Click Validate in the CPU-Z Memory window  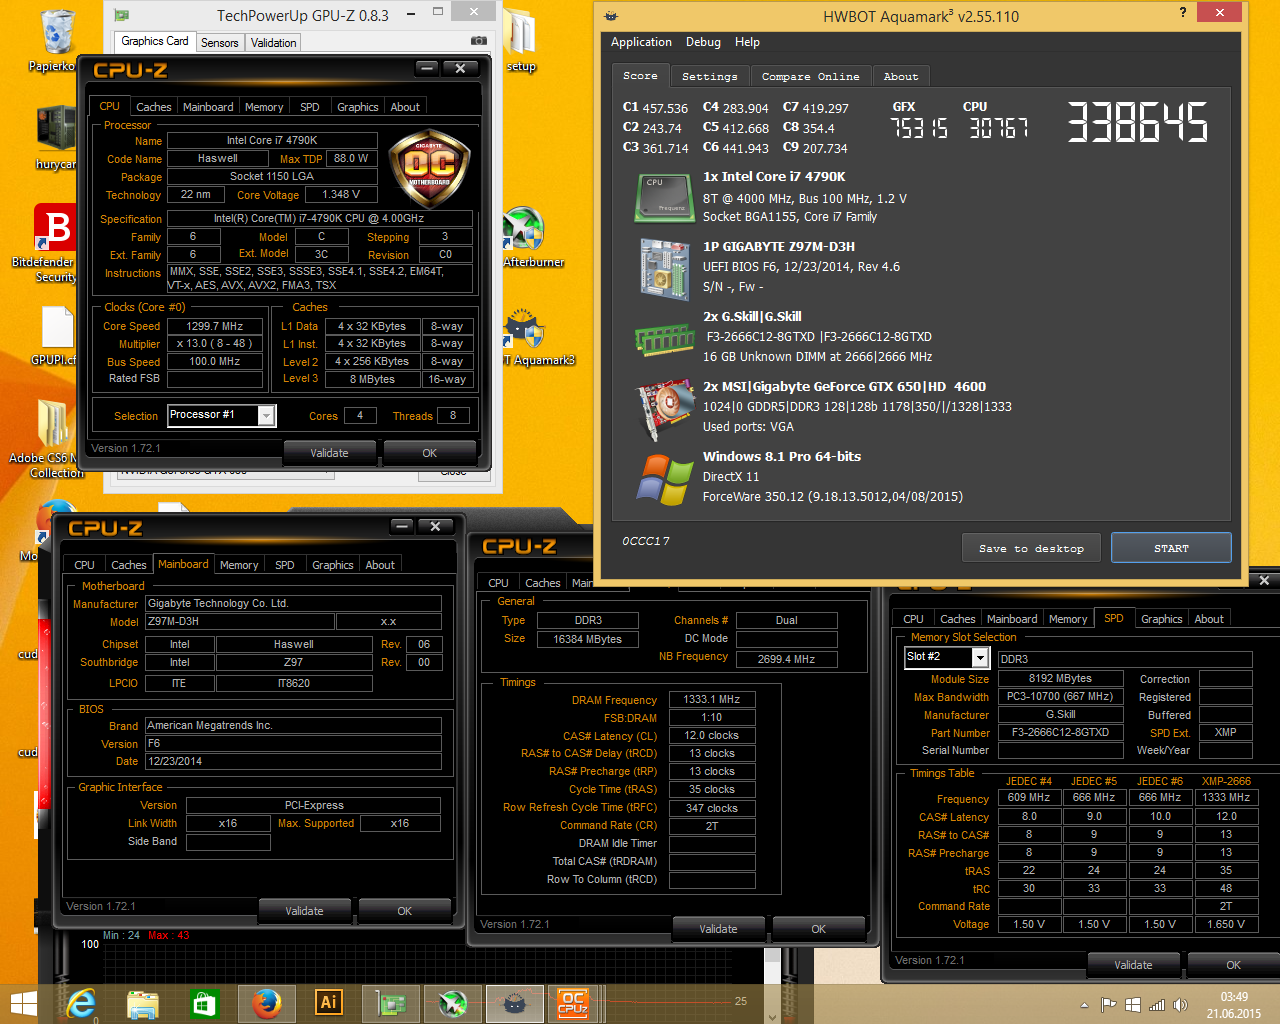(718, 929)
